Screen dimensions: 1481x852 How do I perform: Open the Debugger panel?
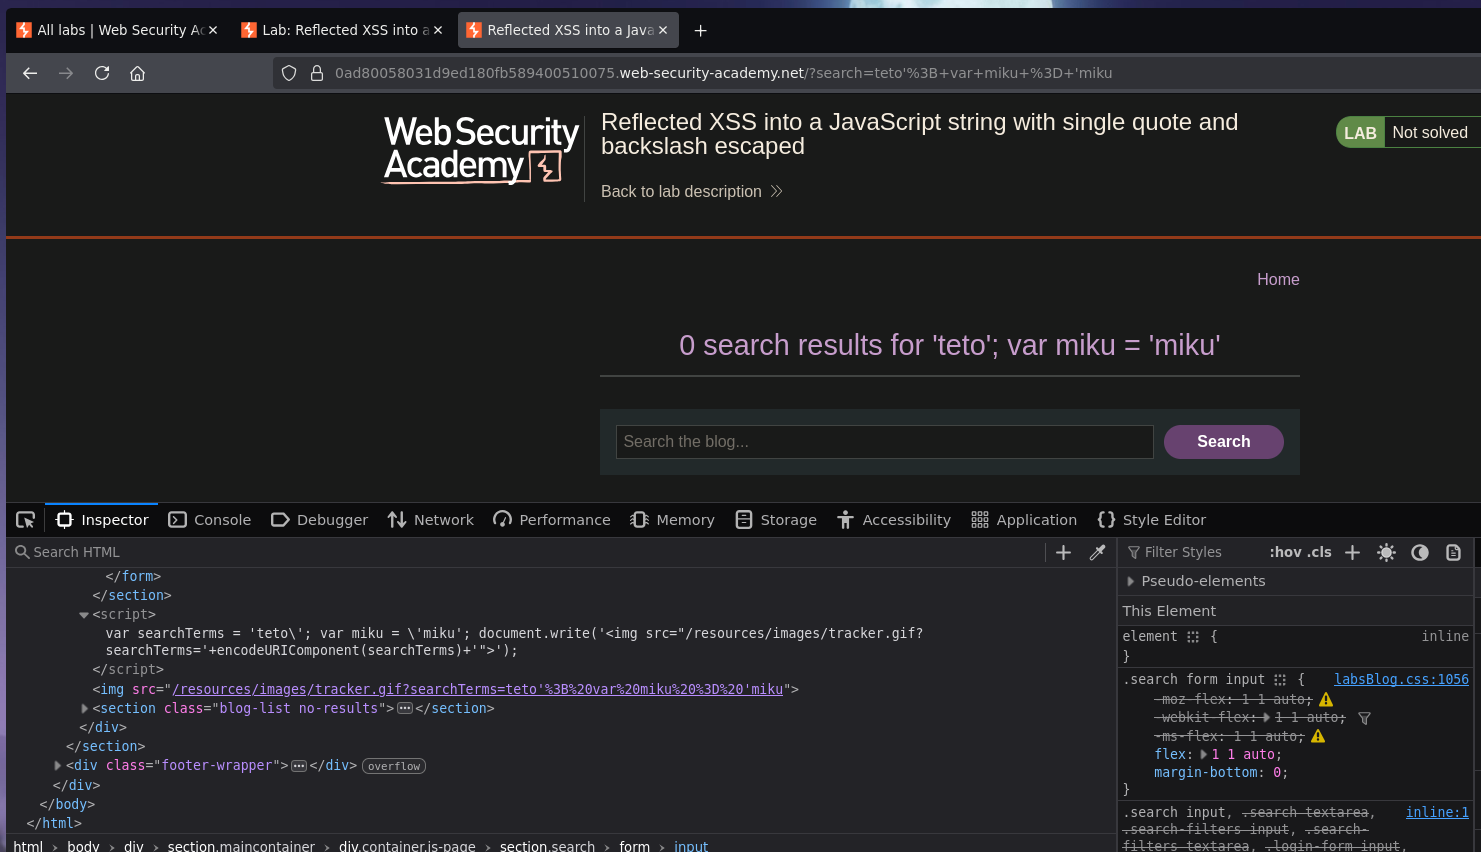point(319,520)
